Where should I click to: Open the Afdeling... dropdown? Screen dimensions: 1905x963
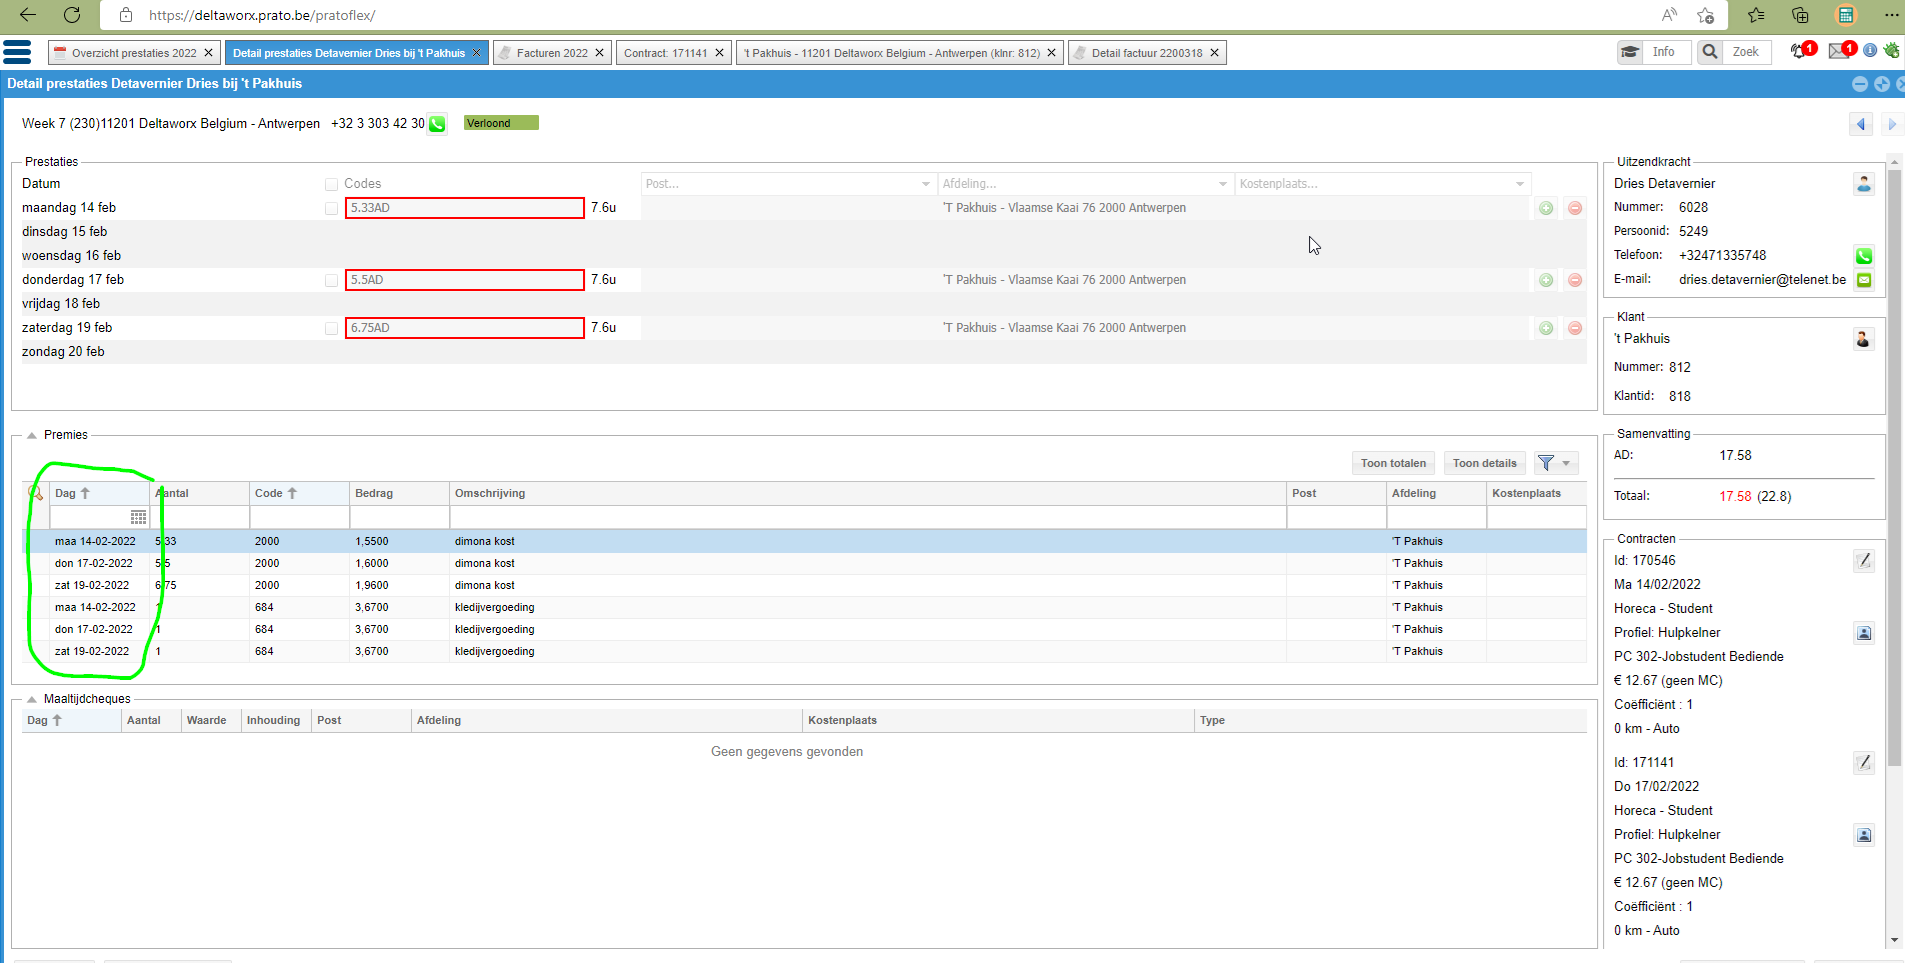[x=1085, y=184]
